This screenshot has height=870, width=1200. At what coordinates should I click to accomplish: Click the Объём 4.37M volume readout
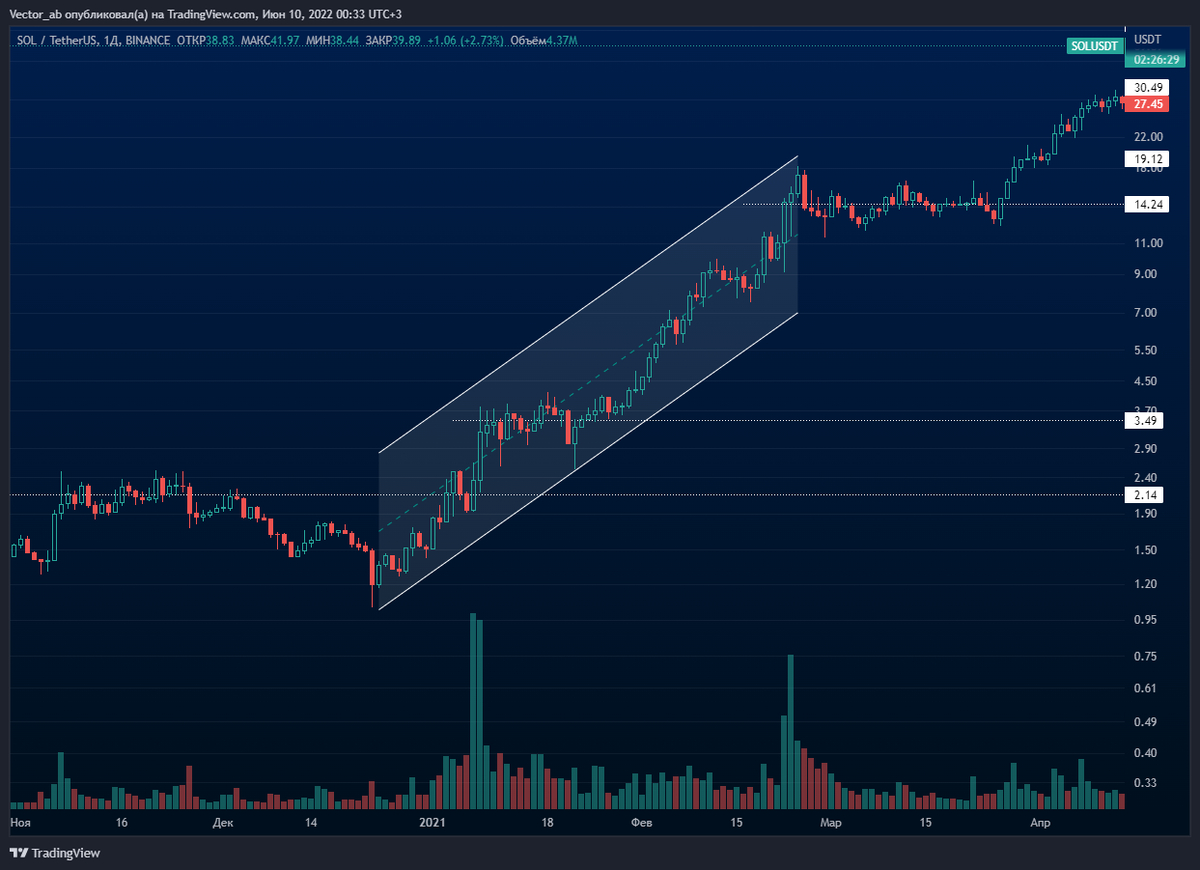click(x=544, y=41)
